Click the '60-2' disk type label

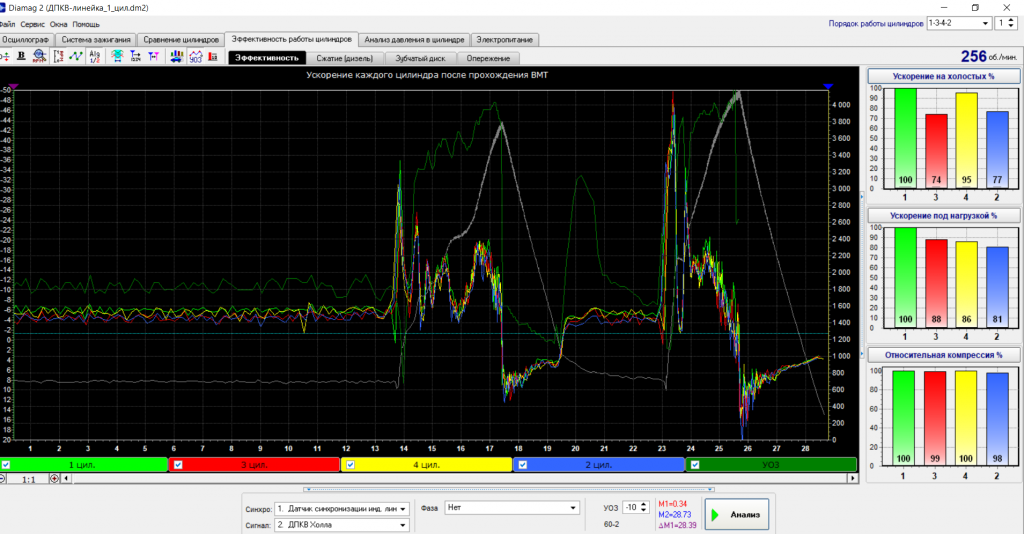(611, 524)
